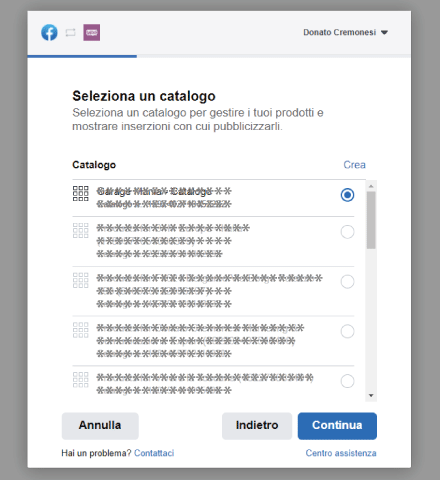Image resolution: width=440 pixels, height=480 pixels.
Task: Cancel setup with the Annulla button
Action: coord(100,426)
